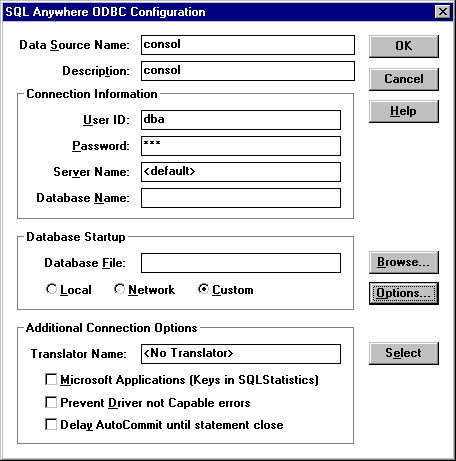Focus the Data Source Name field
The height and width of the screenshot is (461, 456).
coord(248,45)
